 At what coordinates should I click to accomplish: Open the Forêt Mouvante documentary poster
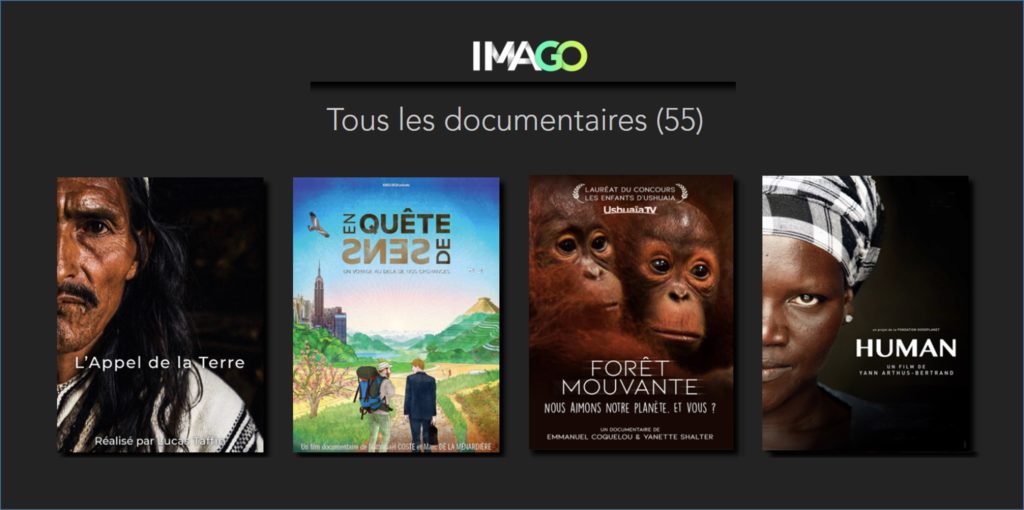click(x=632, y=313)
